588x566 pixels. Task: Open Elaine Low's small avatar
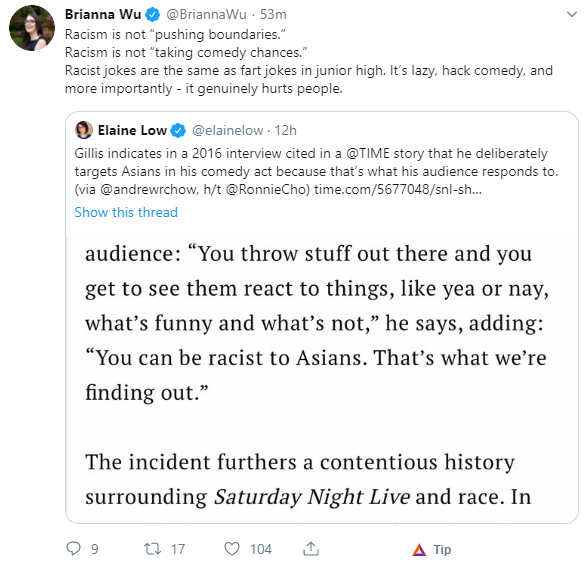pyautogui.click(x=84, y=130)
